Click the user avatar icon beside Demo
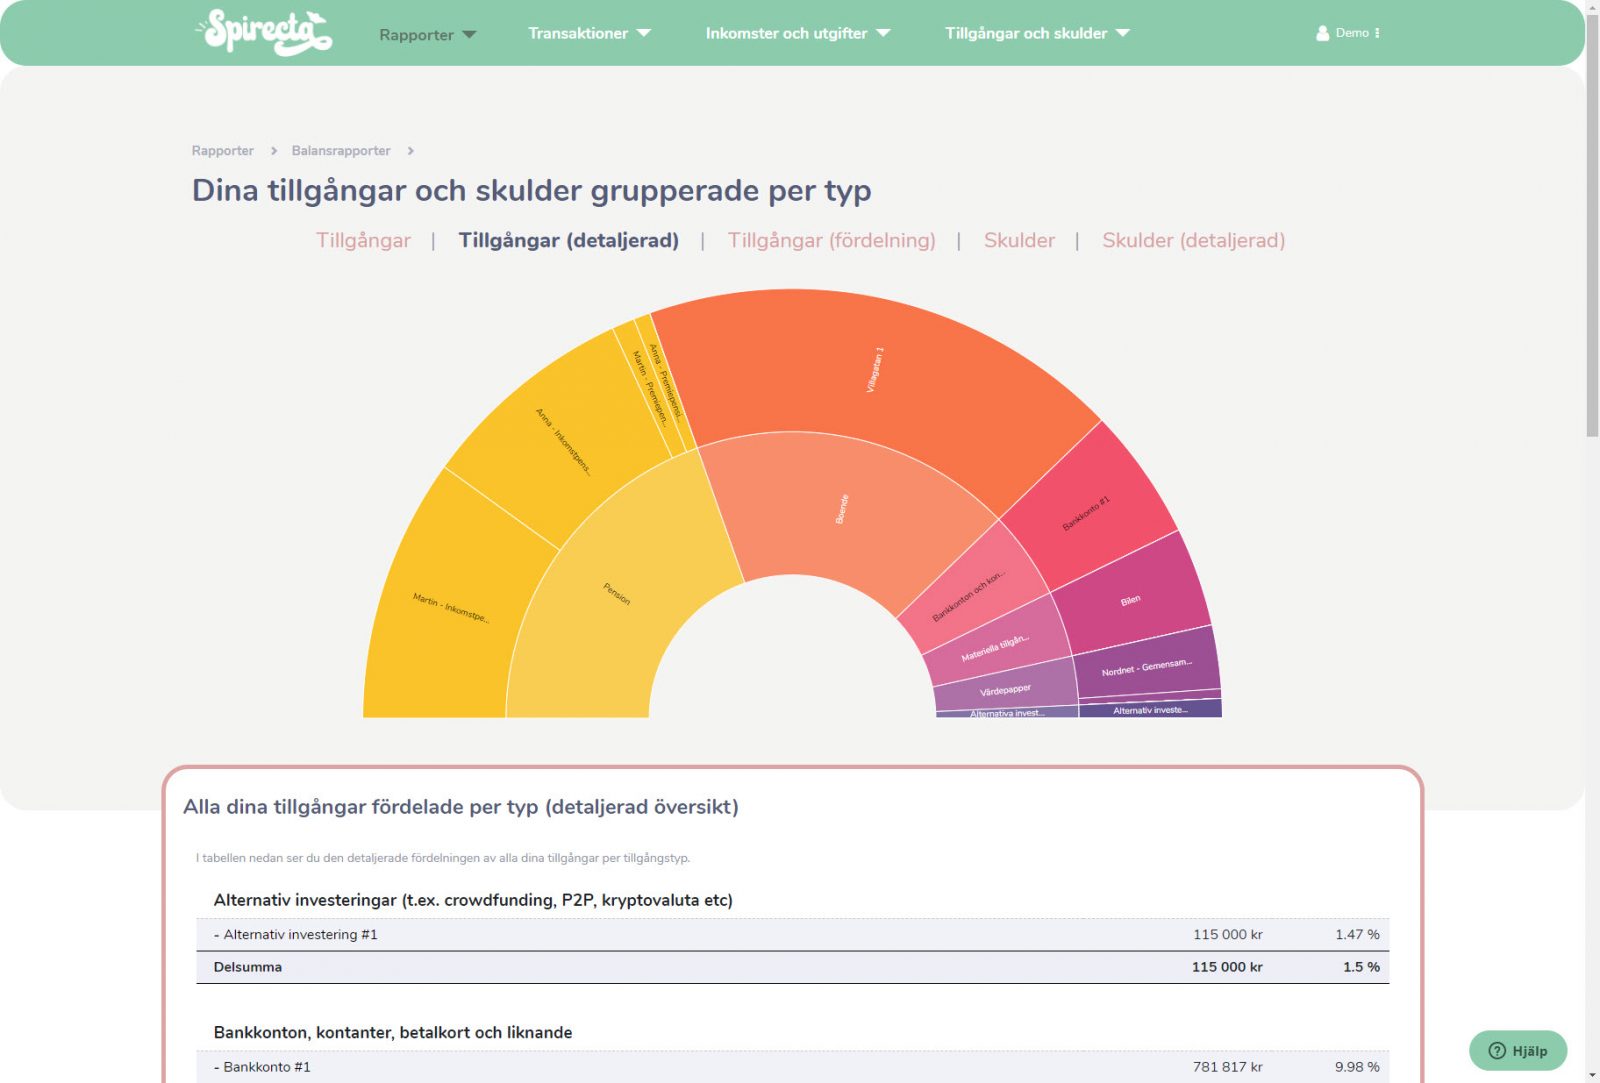This screenshot has height=1083, width=1600. coord(1321,32)
